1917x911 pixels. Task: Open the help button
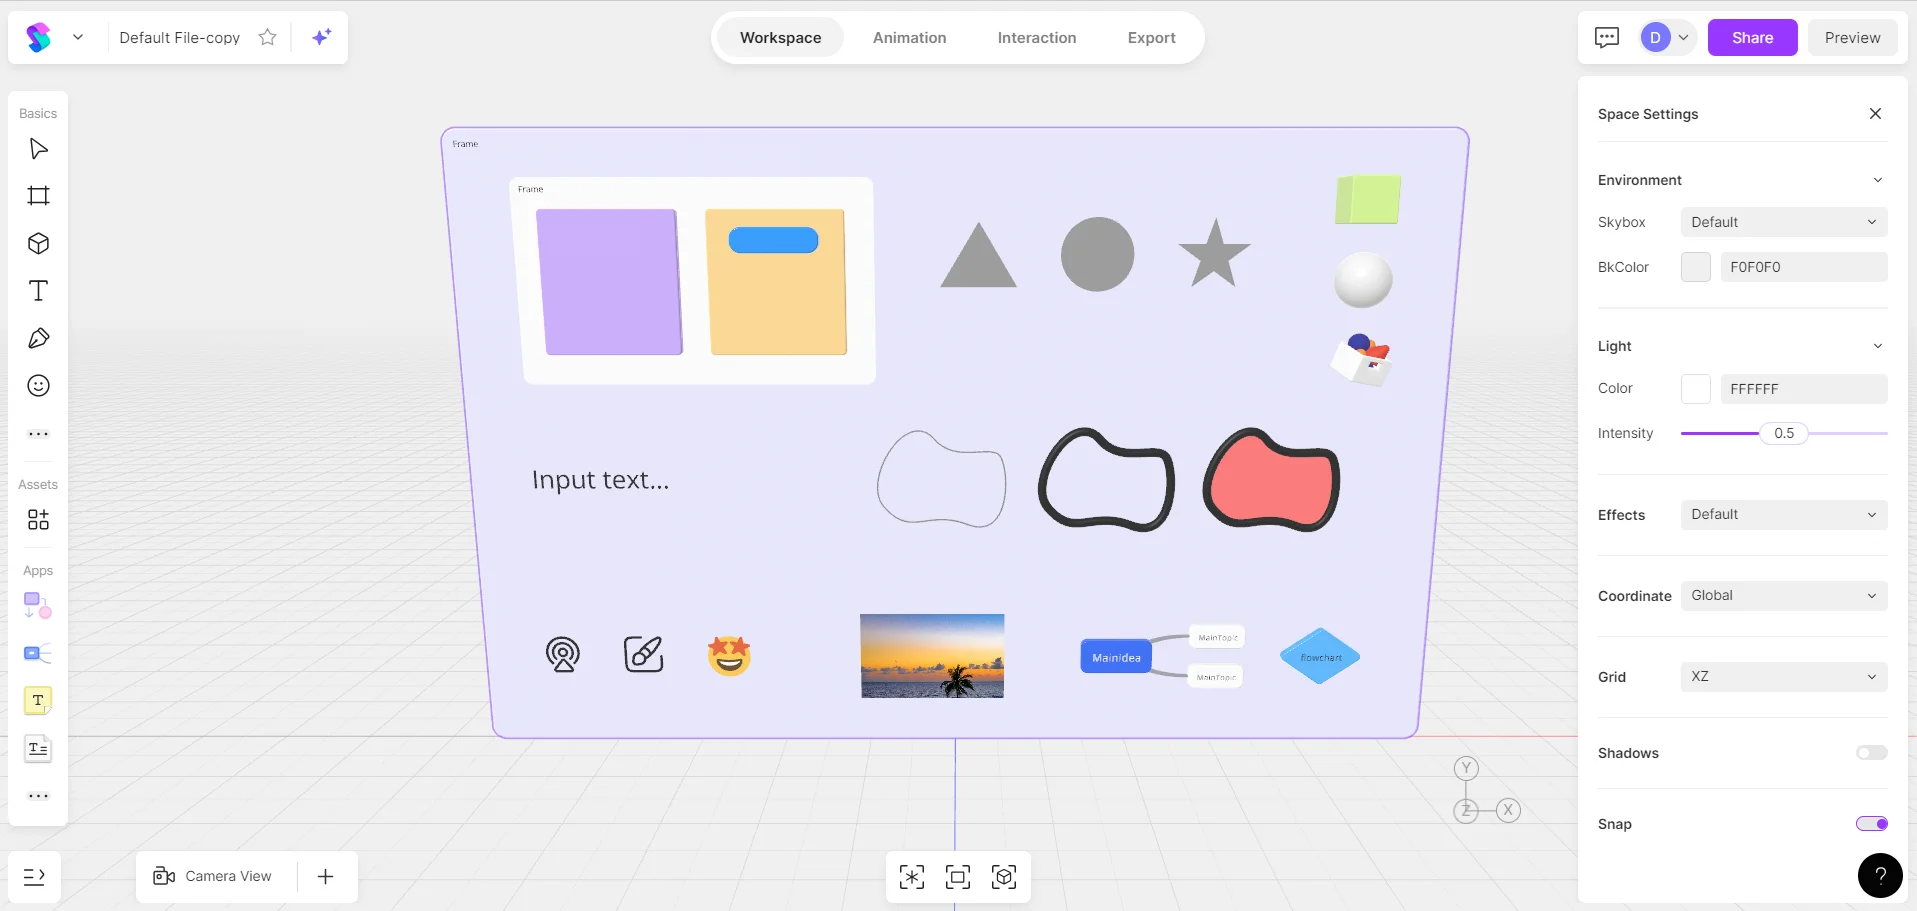click(x=1880, y=876)
